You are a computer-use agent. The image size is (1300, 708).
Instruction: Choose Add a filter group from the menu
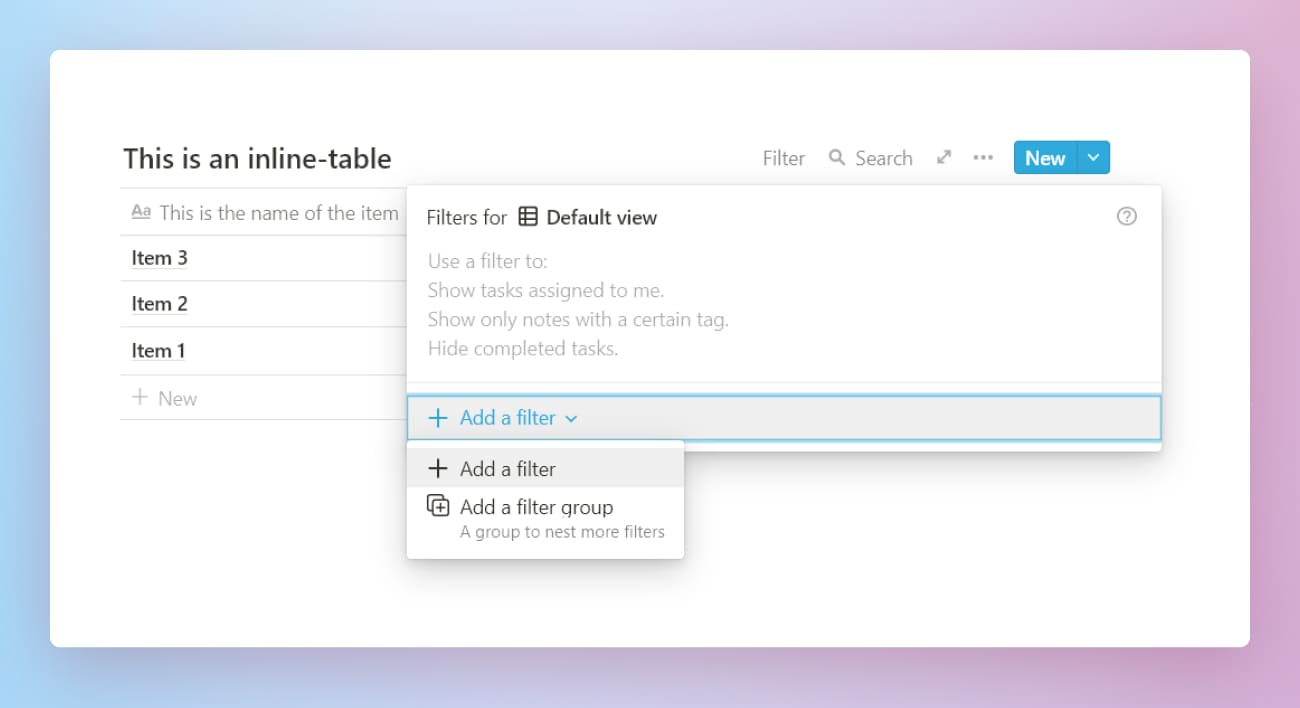(536, 507)
